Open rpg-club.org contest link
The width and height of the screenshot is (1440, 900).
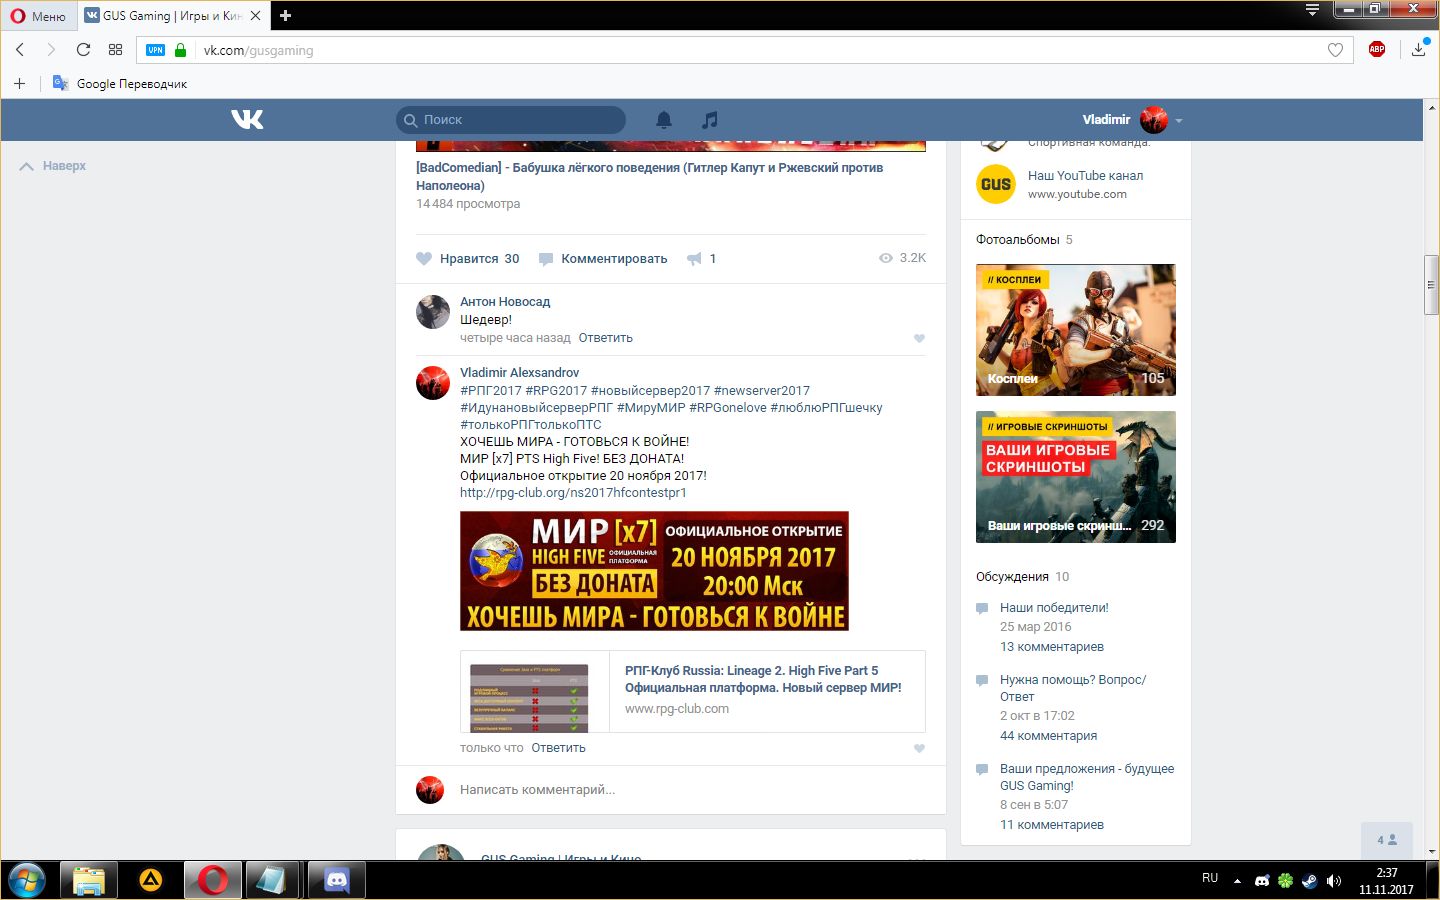[x=573, y=493]
